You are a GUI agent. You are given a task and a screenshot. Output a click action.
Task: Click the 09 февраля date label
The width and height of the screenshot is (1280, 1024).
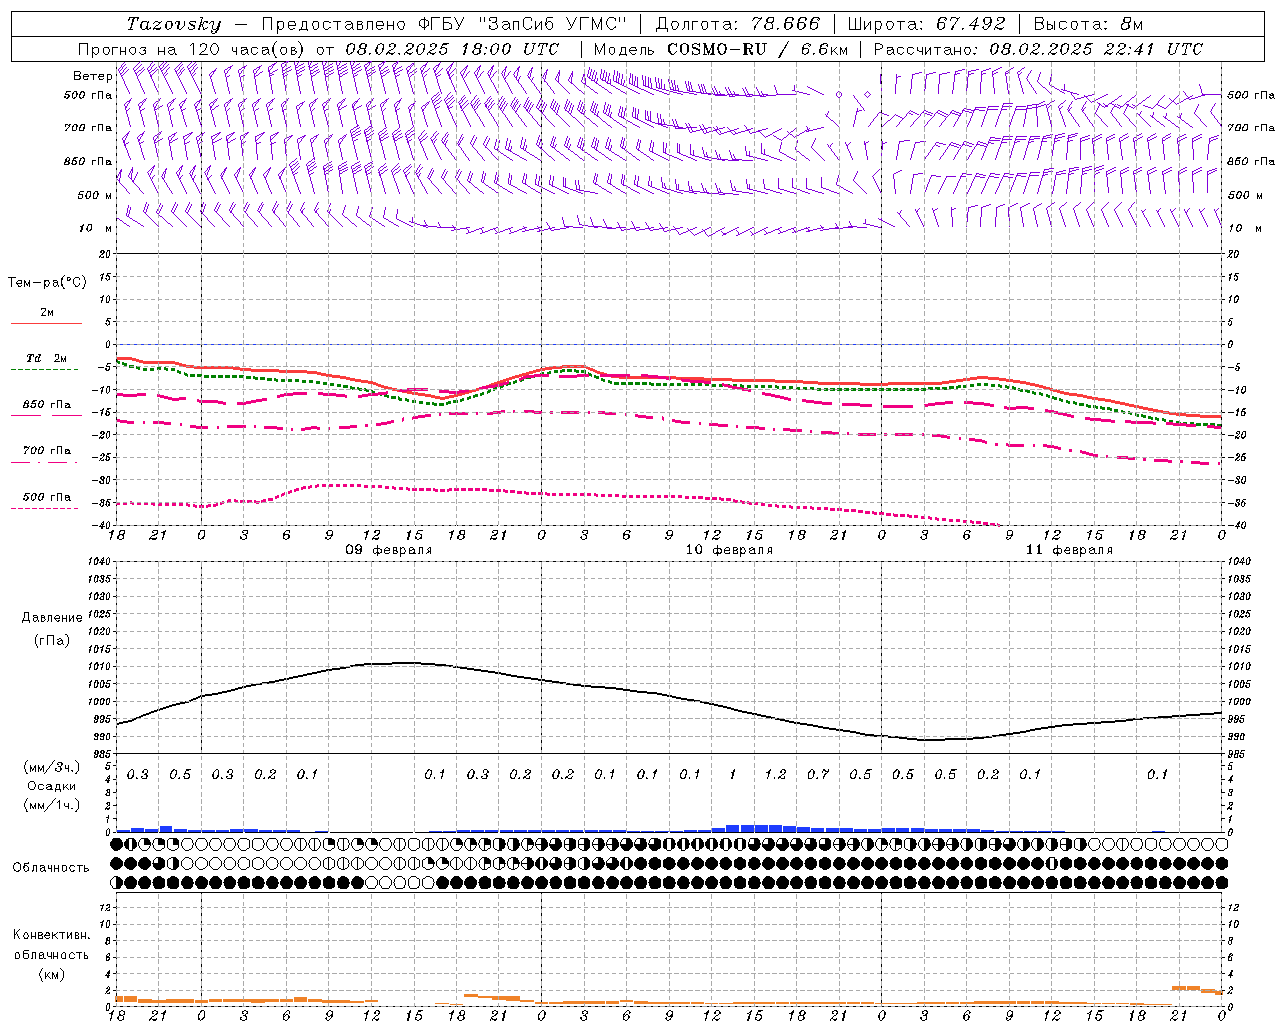[389, 550]
